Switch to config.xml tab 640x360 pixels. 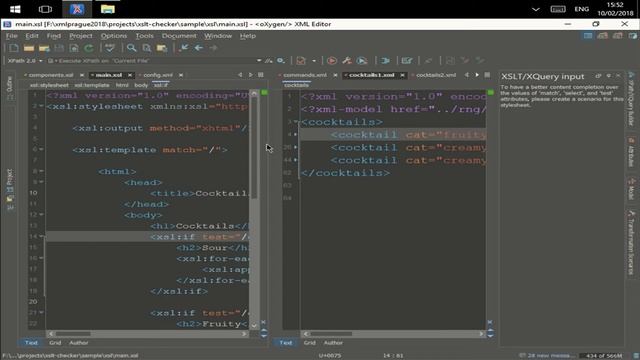(158, 75)
